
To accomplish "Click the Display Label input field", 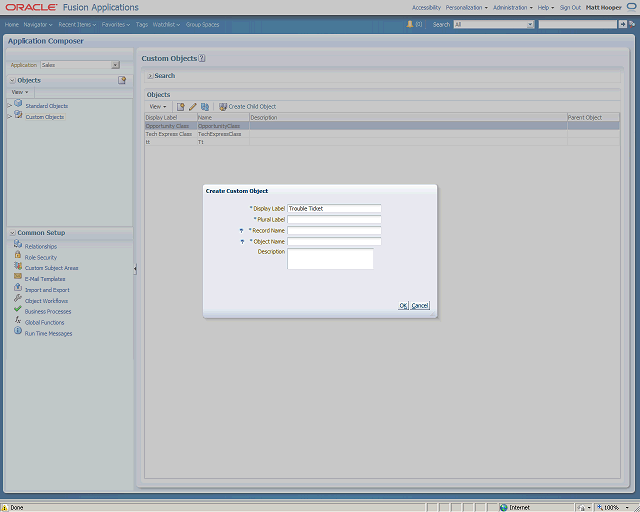I will click(x=334, y=209).
